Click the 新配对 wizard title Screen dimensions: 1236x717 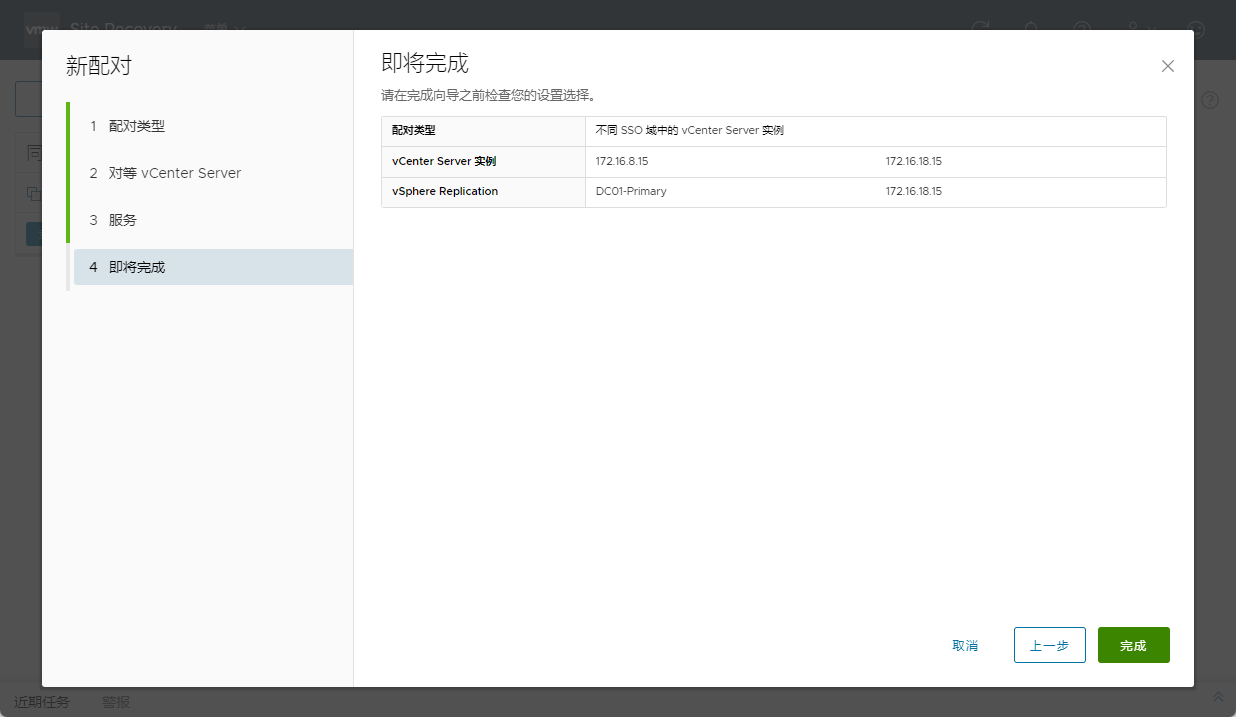point(99,66)
